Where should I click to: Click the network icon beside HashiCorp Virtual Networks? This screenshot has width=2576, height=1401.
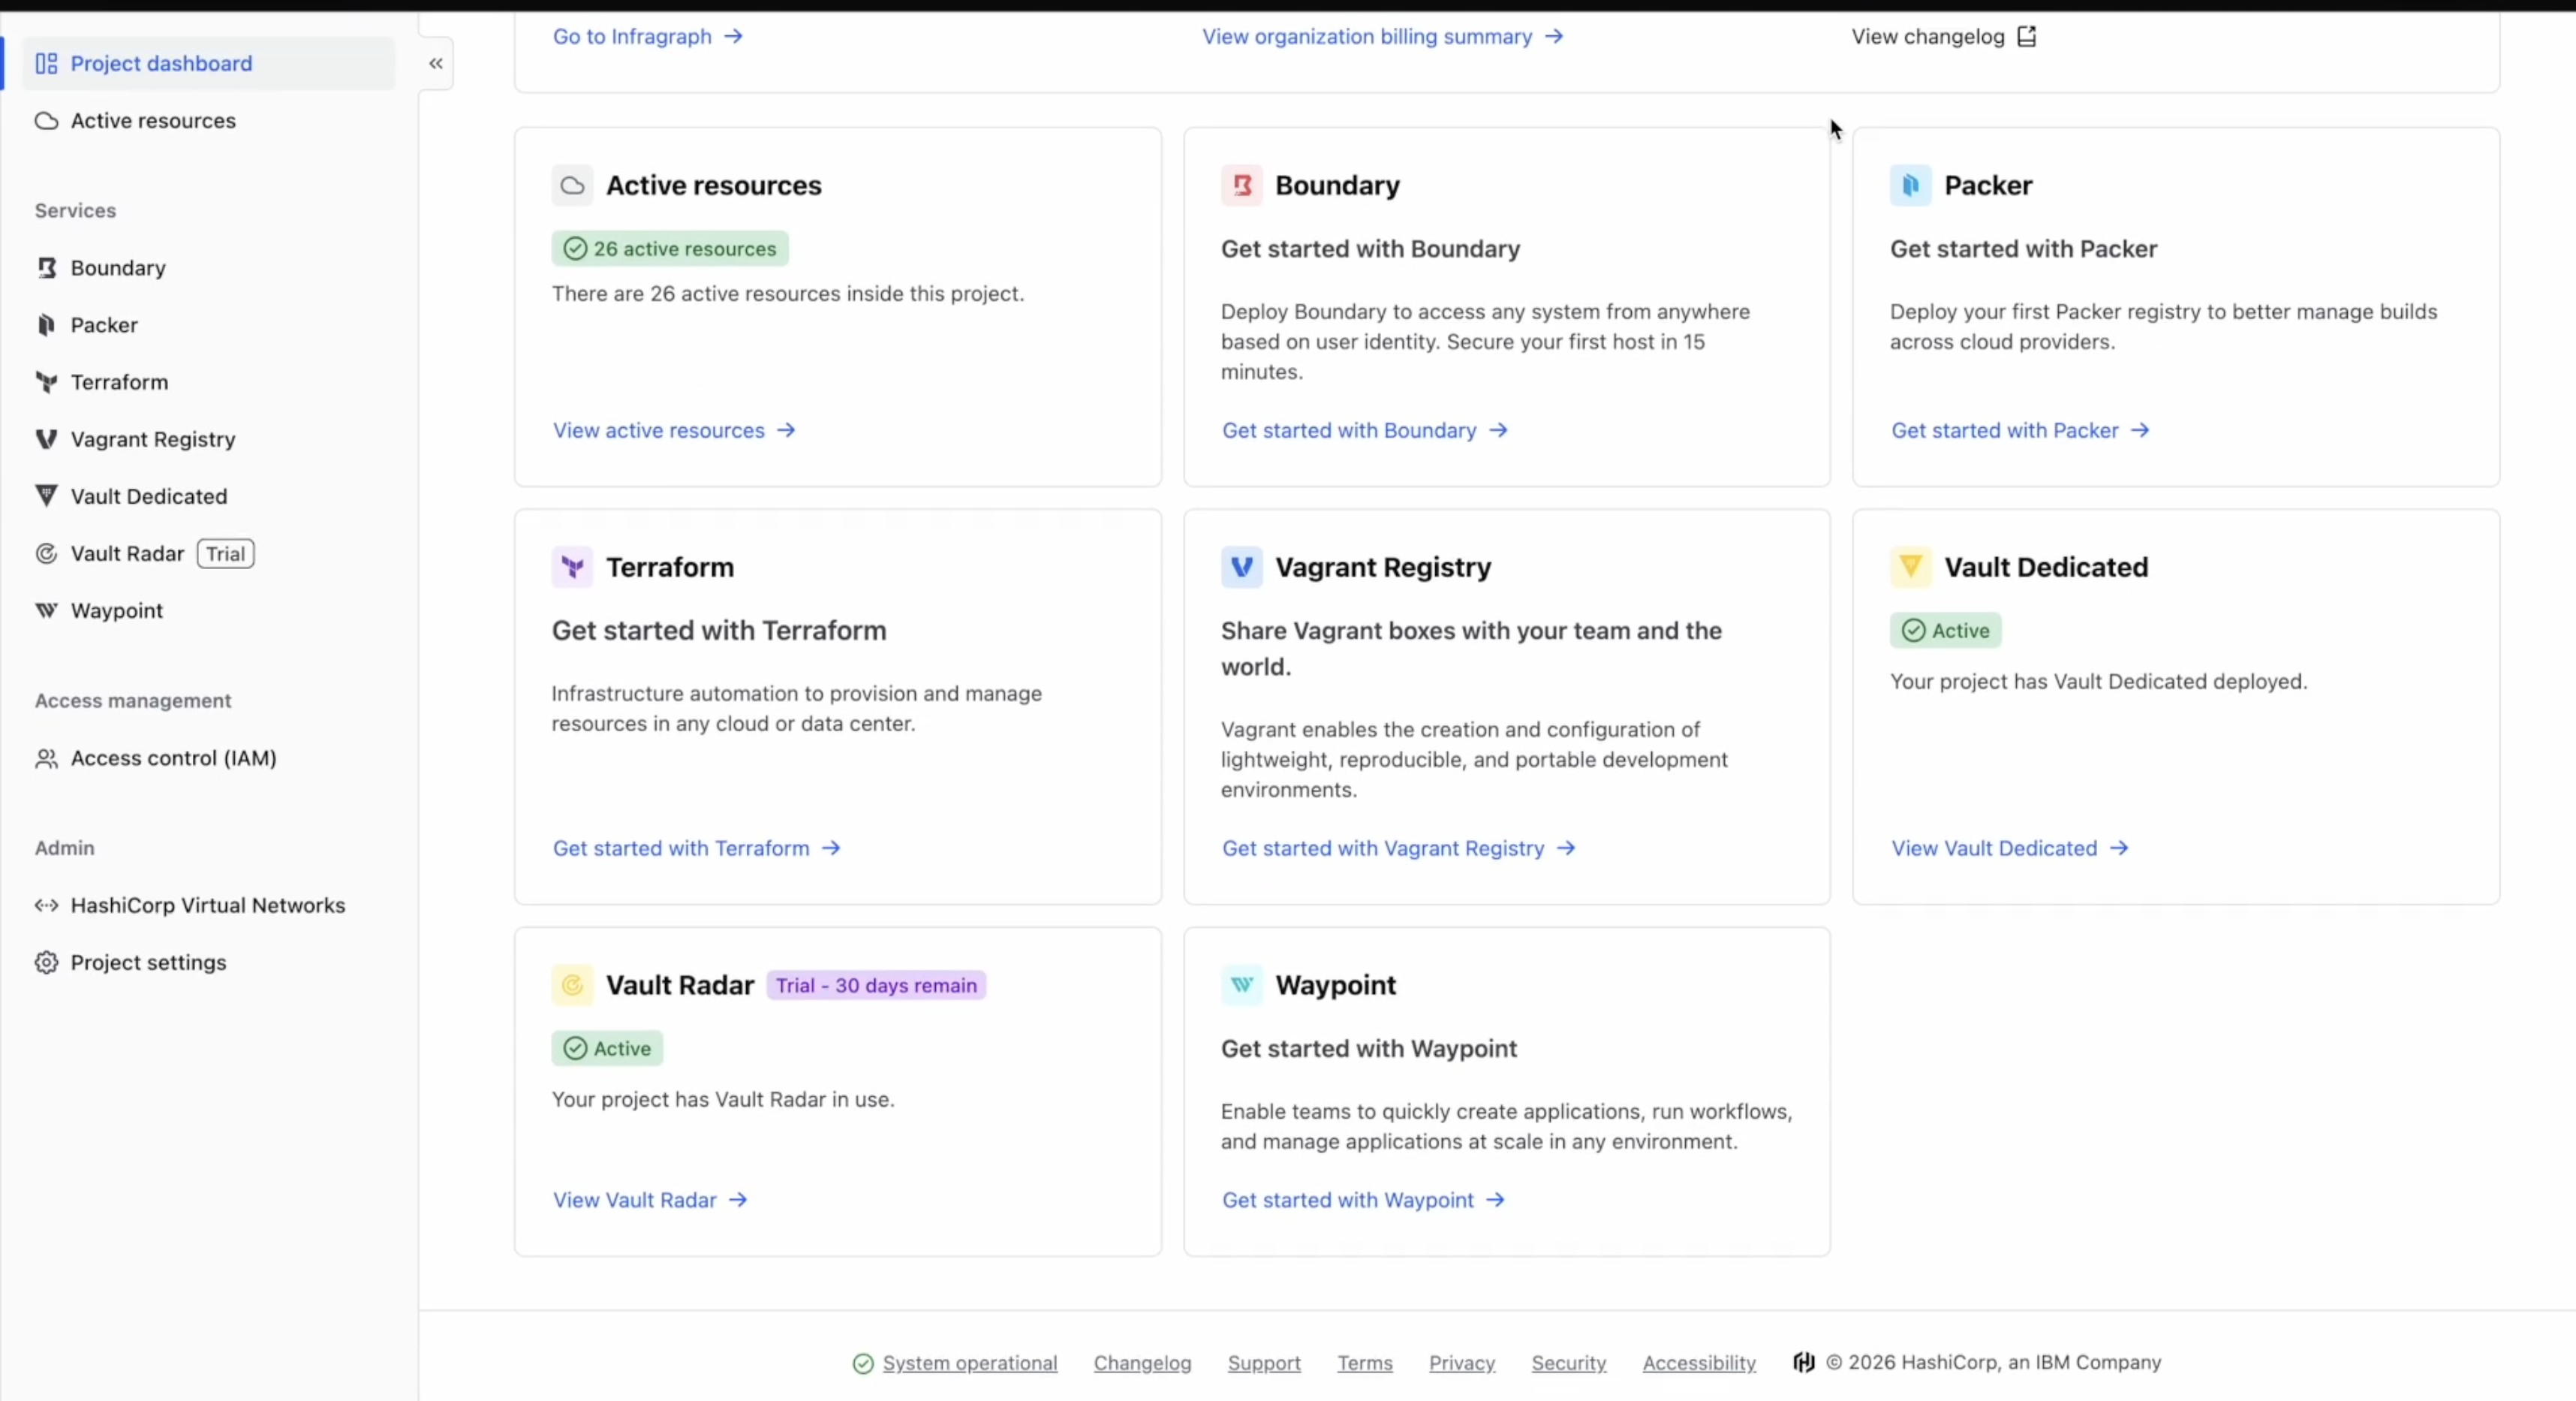pyautogui.click(x=46, y=905)
